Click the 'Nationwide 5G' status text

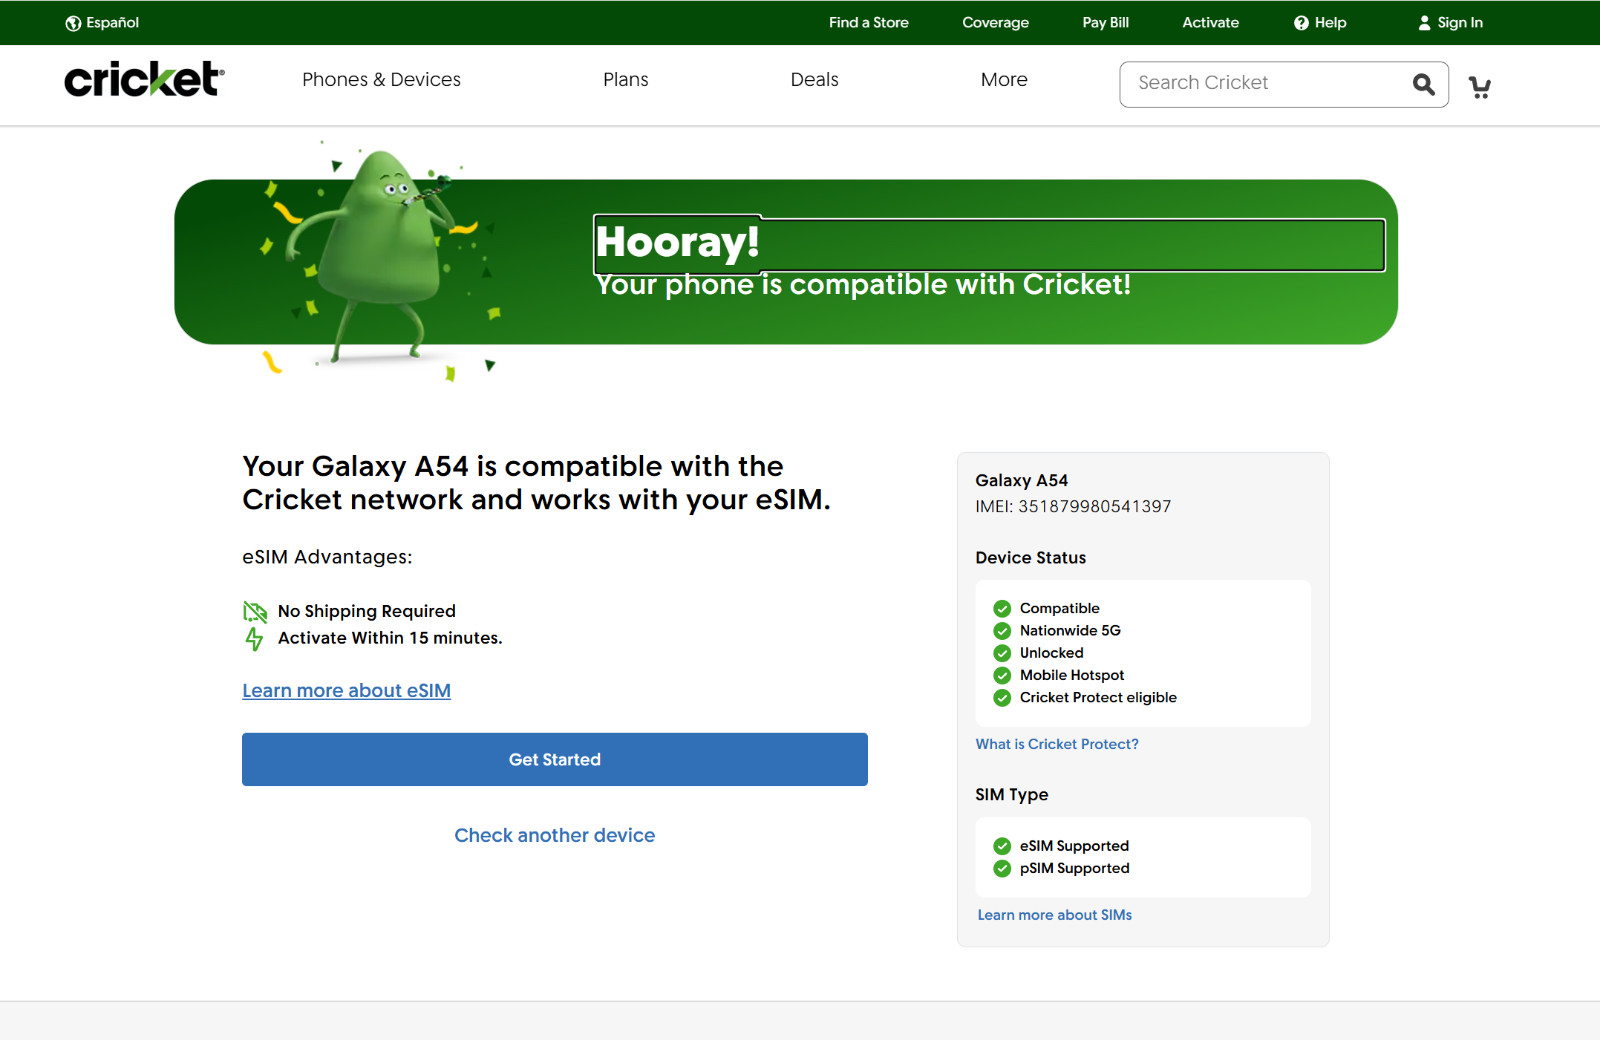1070,631
